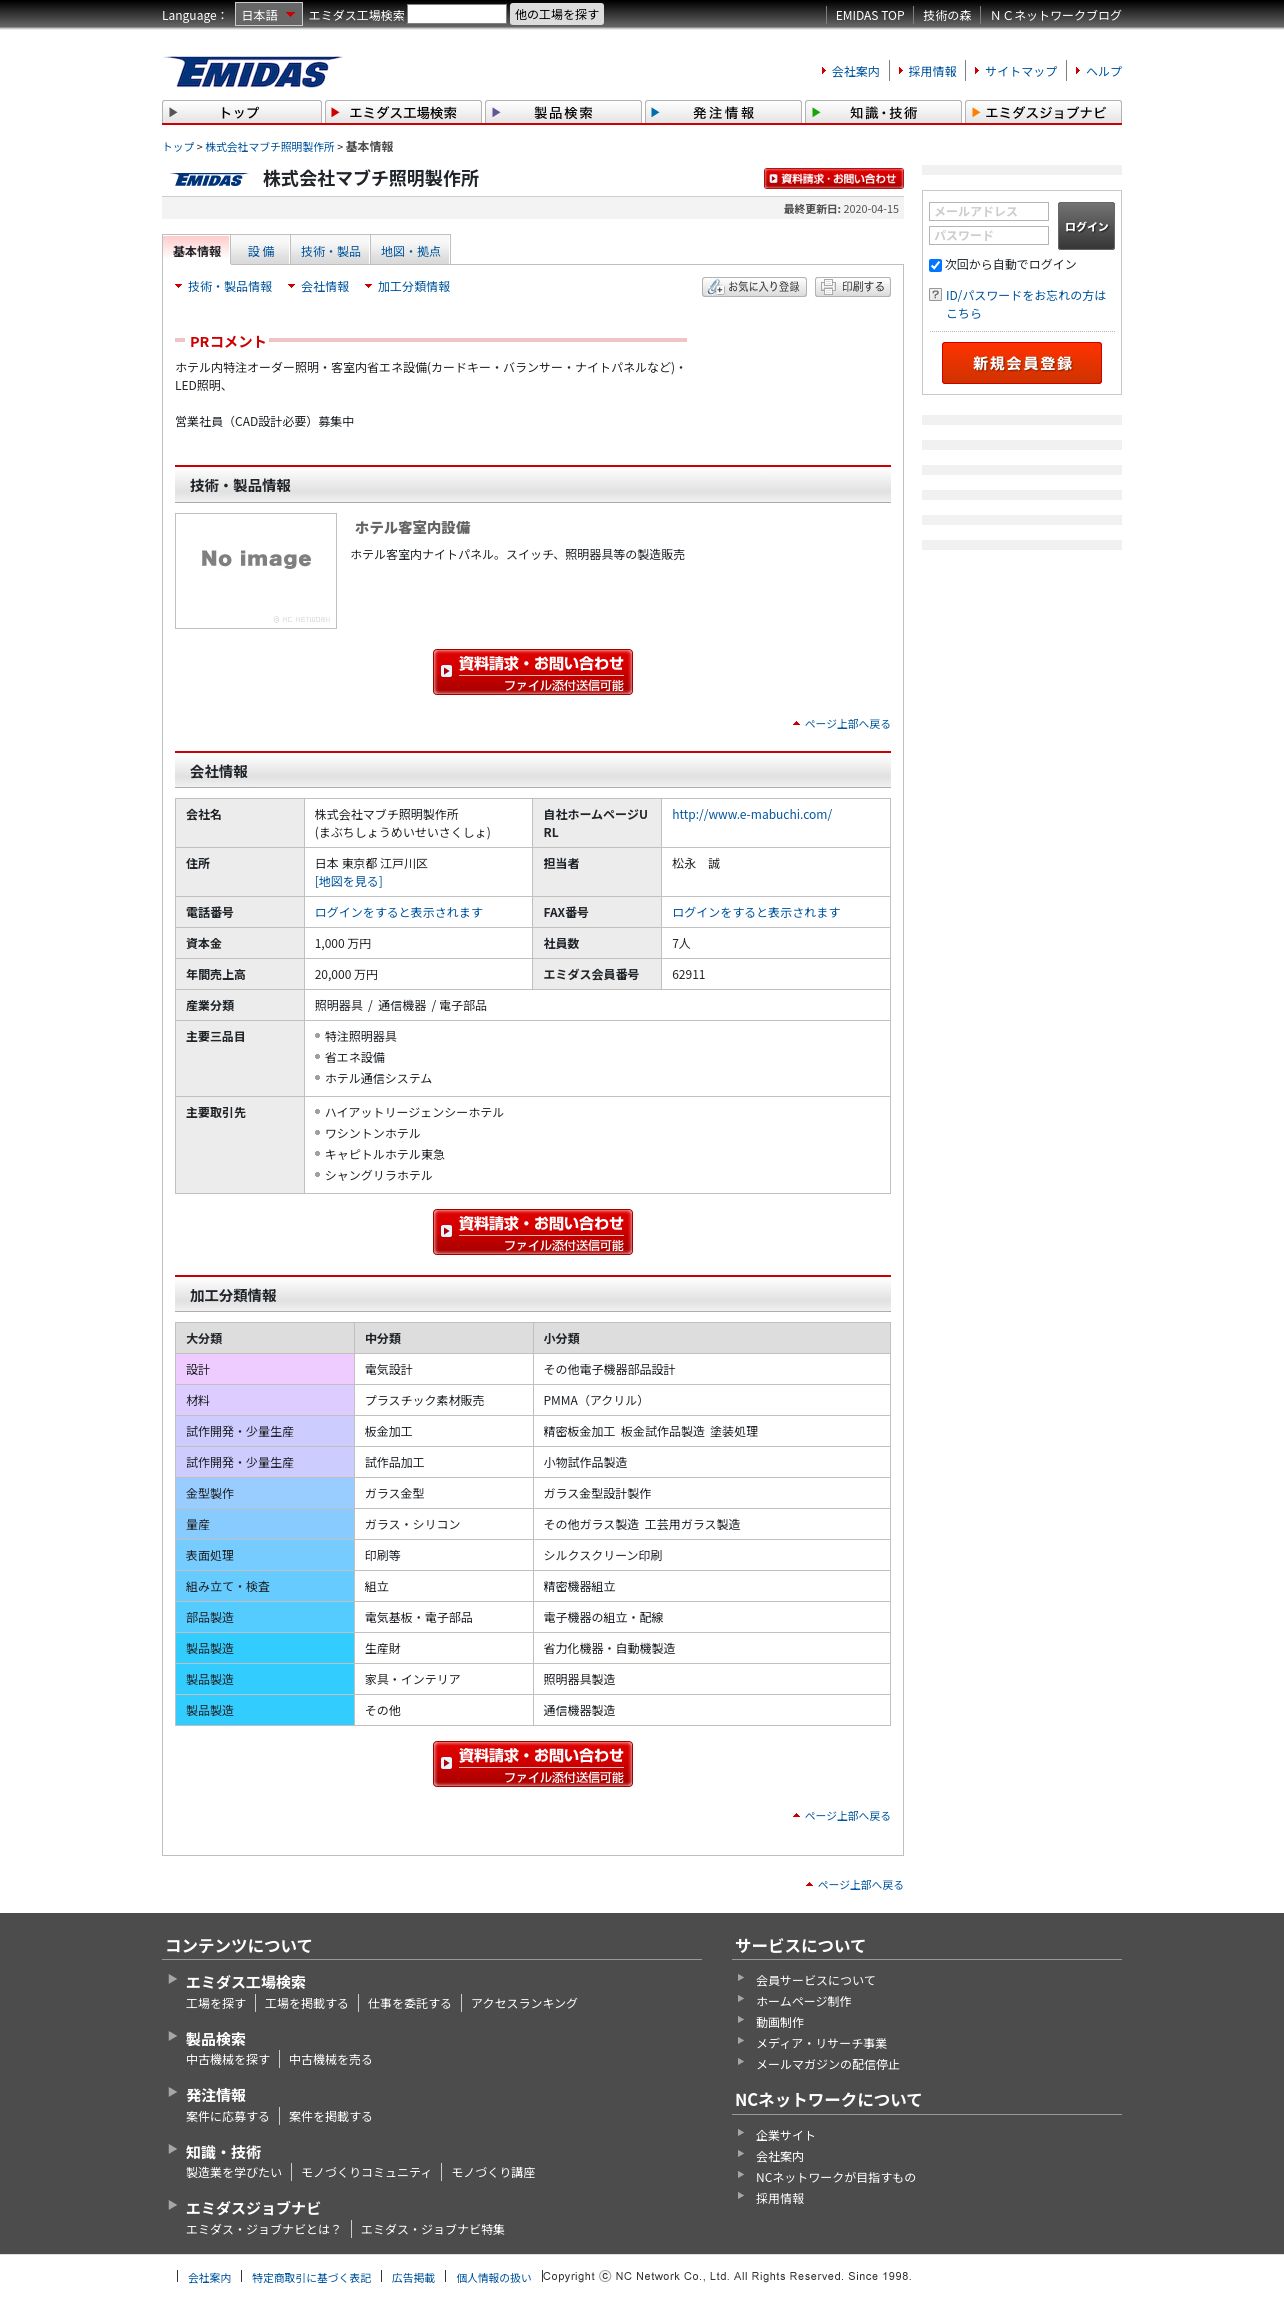1284x2300 pixels.
Task: Click EMIDAS TOP in the top bar
Action: tap(870, 16)
